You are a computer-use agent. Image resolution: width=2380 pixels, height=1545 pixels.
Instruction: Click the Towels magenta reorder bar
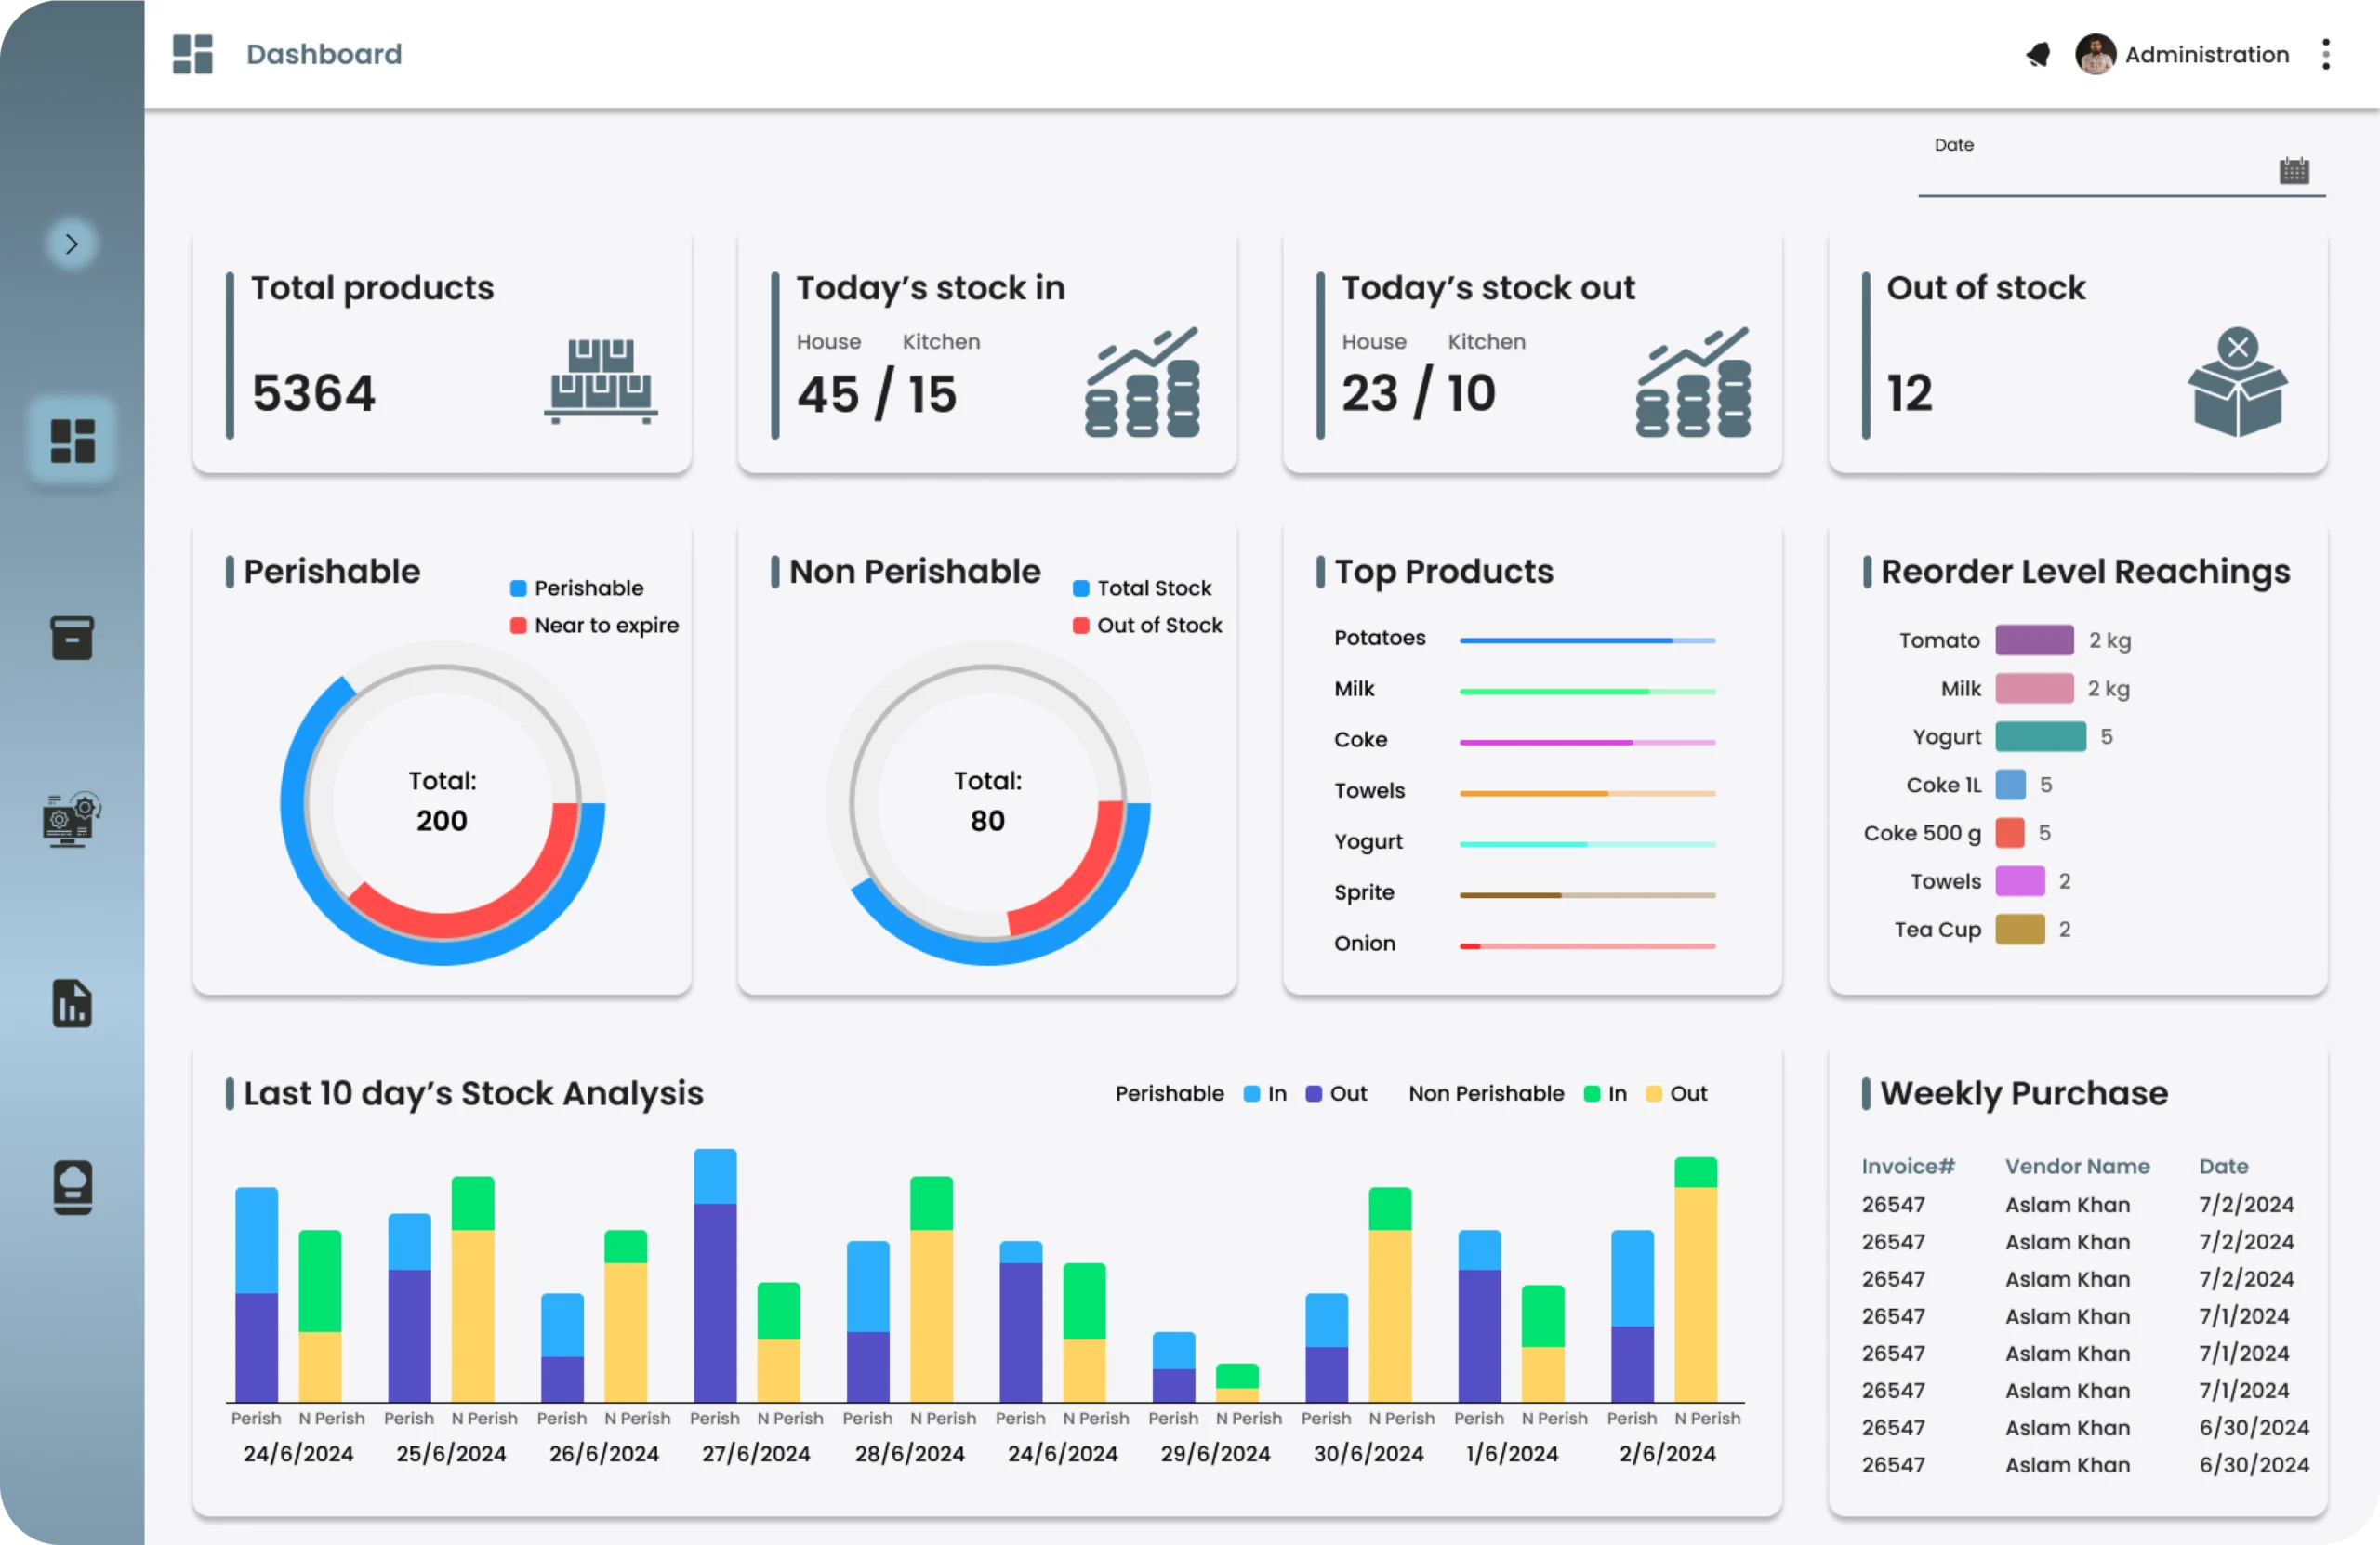[2020, 881]
